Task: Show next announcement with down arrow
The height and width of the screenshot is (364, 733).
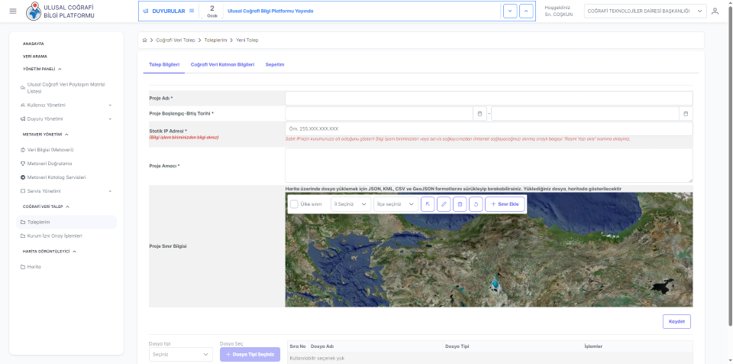Action: (510, 11)
